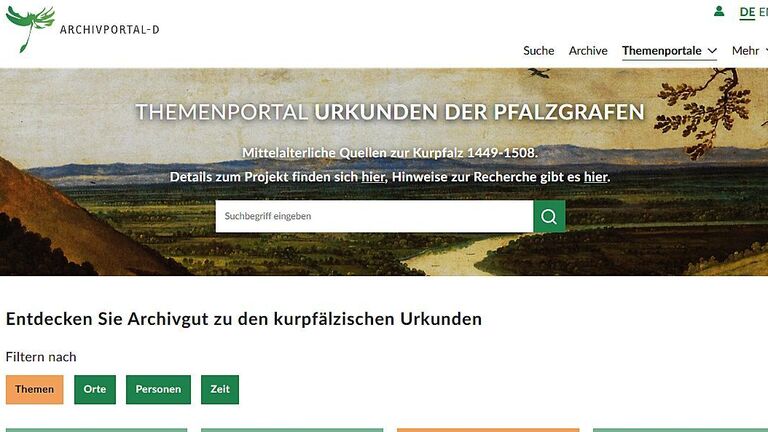Open the Suche menu item

pyautogui.click(x=538, y=50)
